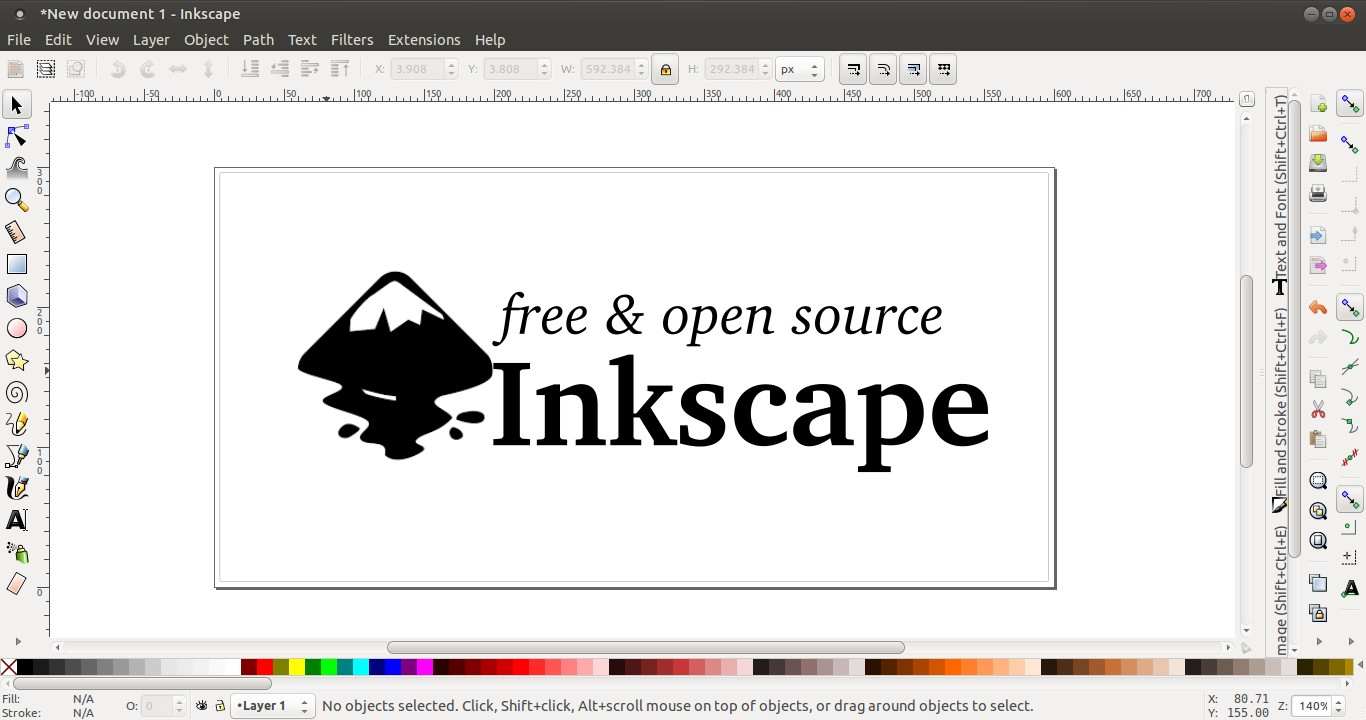Open the Layer menu
The width and height of the screenshot is (1366, 720).
pyautogui.click(x=151, y=40)
